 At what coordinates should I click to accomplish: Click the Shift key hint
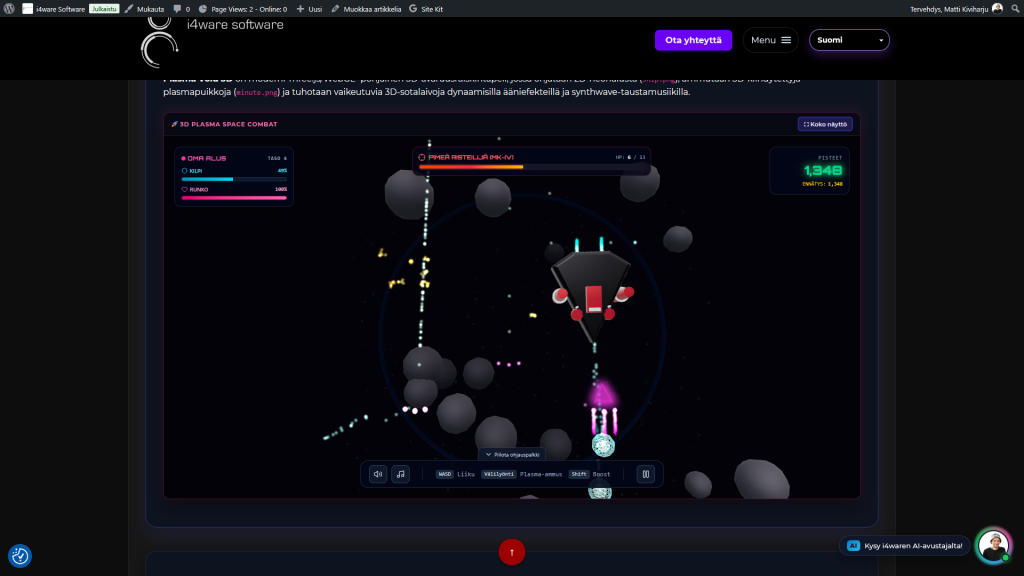579,474
